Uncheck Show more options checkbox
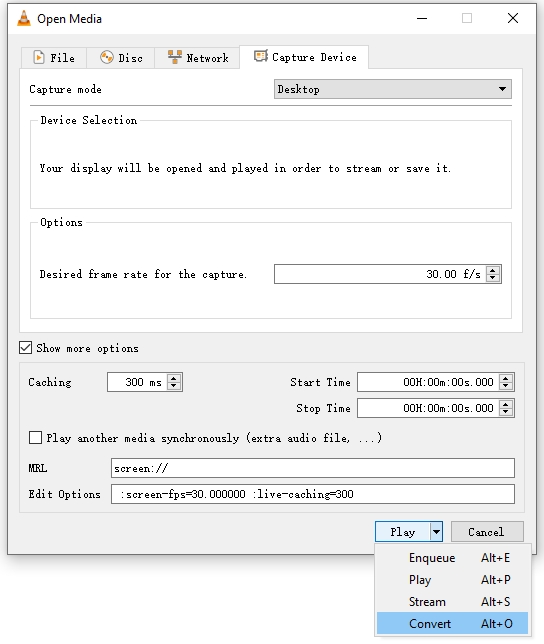Viewport: 544px width, 644px height. coord(25,348)
